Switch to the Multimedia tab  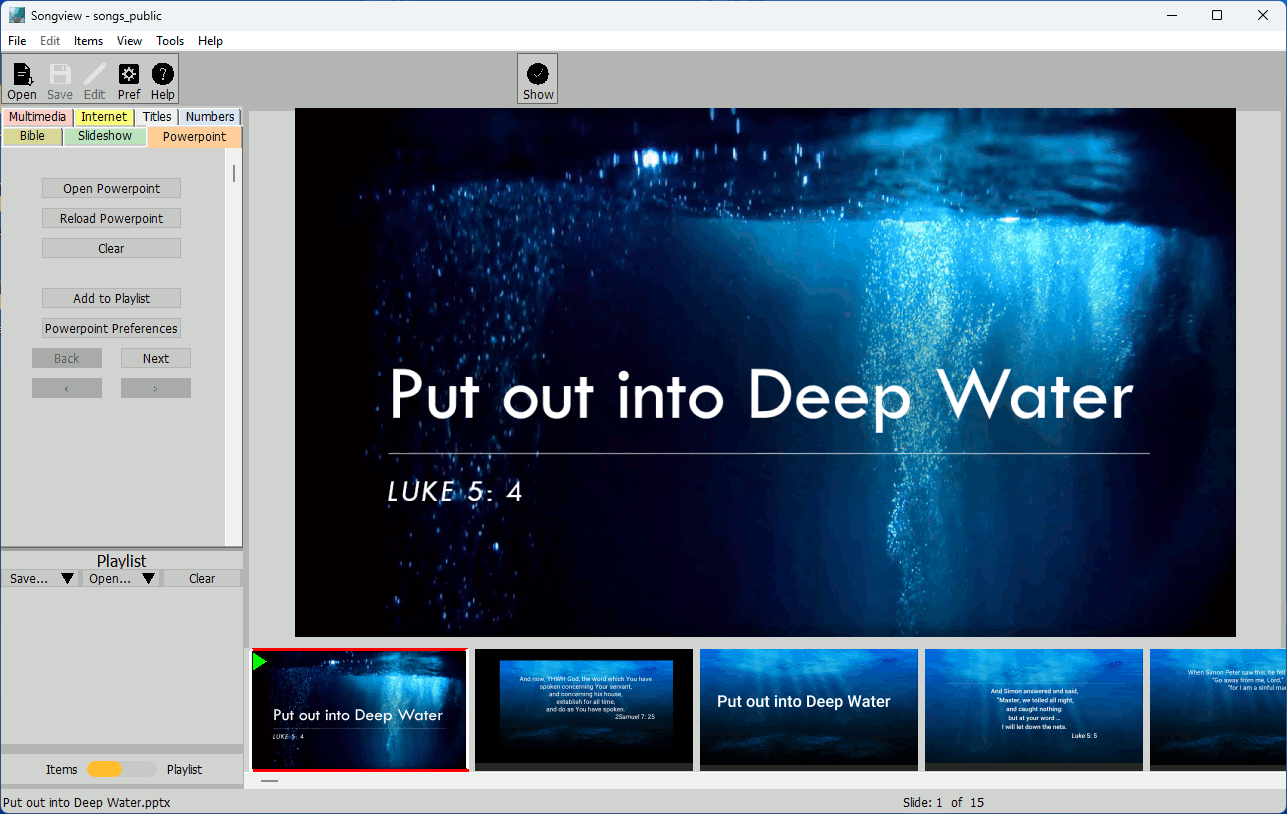pyautogui.click(x=37, y=117)
